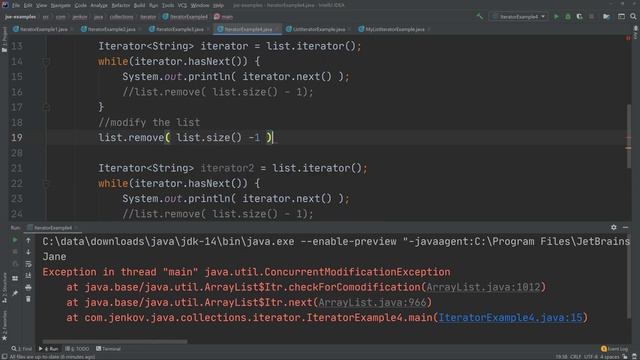
Task: Hide the Run panel with minimize dash
Action: 625,227
